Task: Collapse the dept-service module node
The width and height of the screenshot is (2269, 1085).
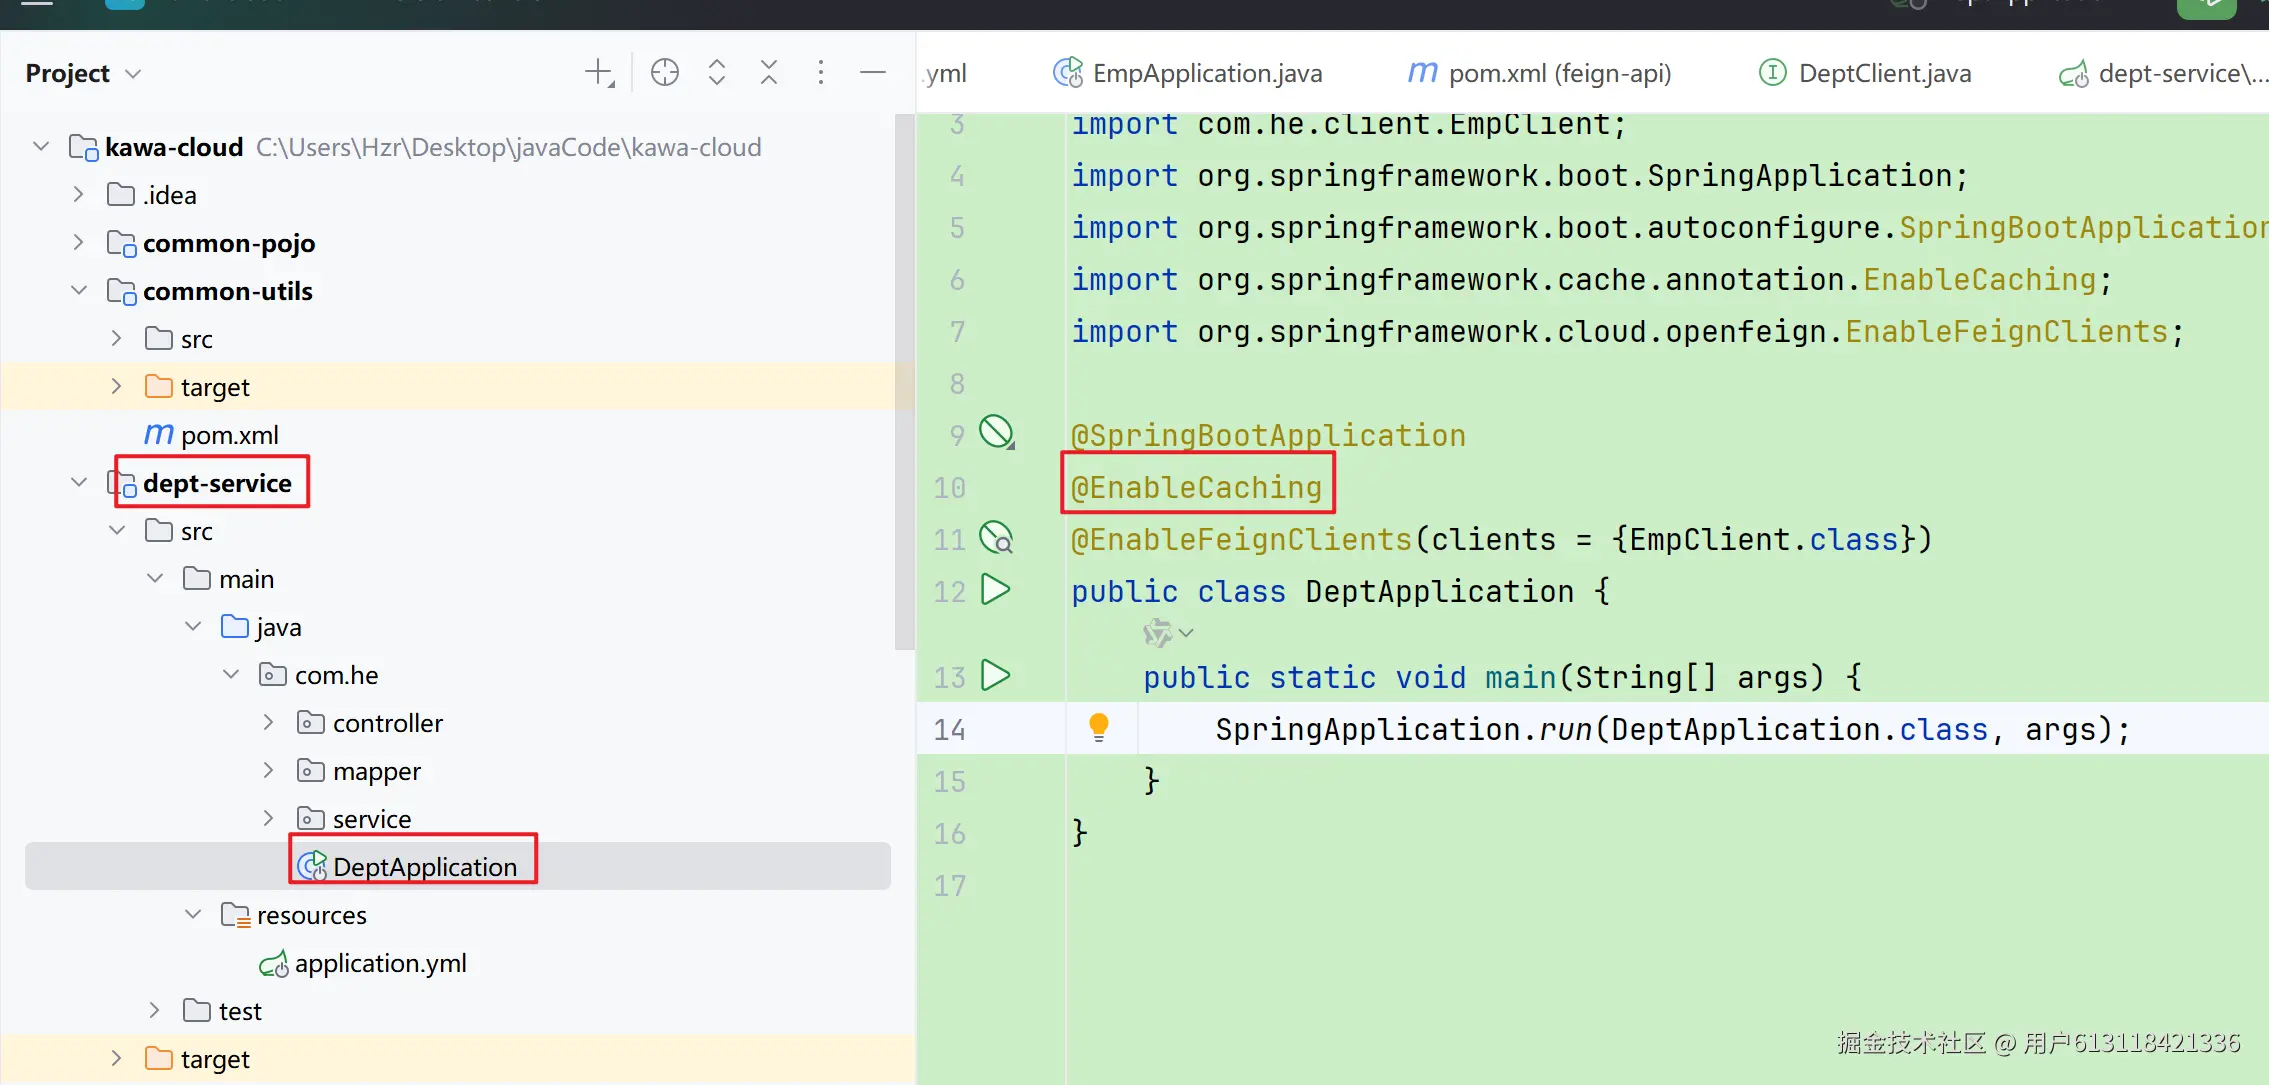Action: pyautogui.click(x=79, y=483)
